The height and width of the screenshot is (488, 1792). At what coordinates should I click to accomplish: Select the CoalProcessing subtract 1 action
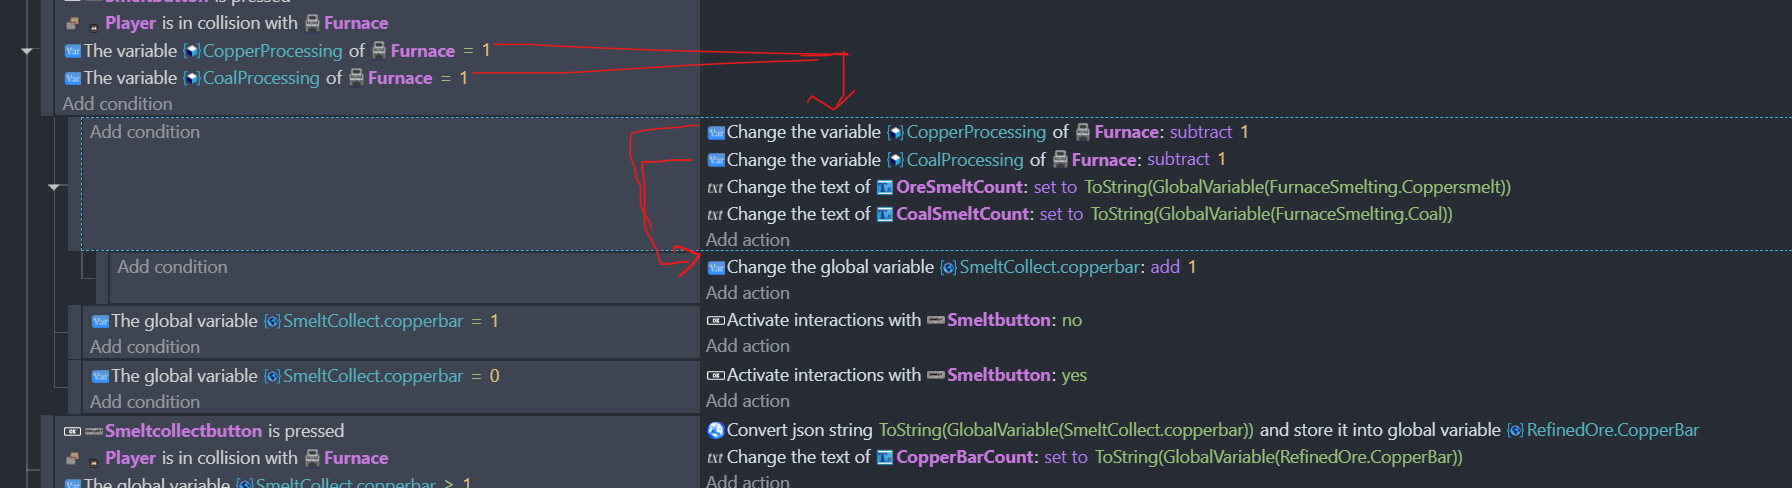coord(966,160)
